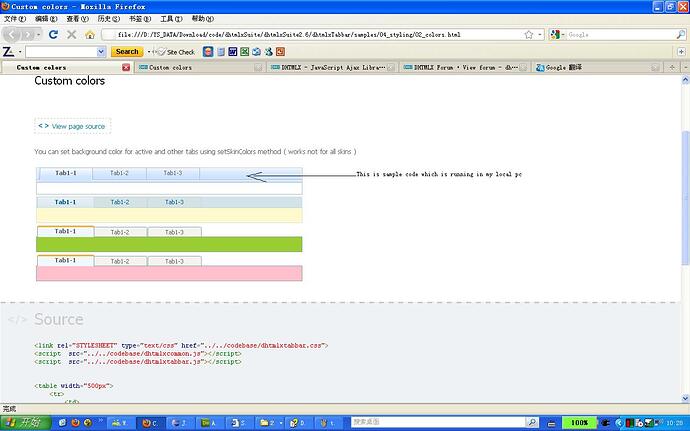Click the pale yellow tab content area

point(169,215)
